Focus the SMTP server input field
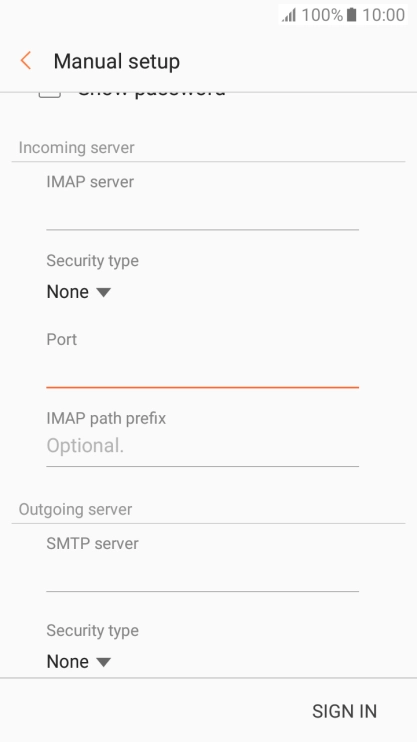The width and height of the screenshot is (417, 742). coord(203,574)
